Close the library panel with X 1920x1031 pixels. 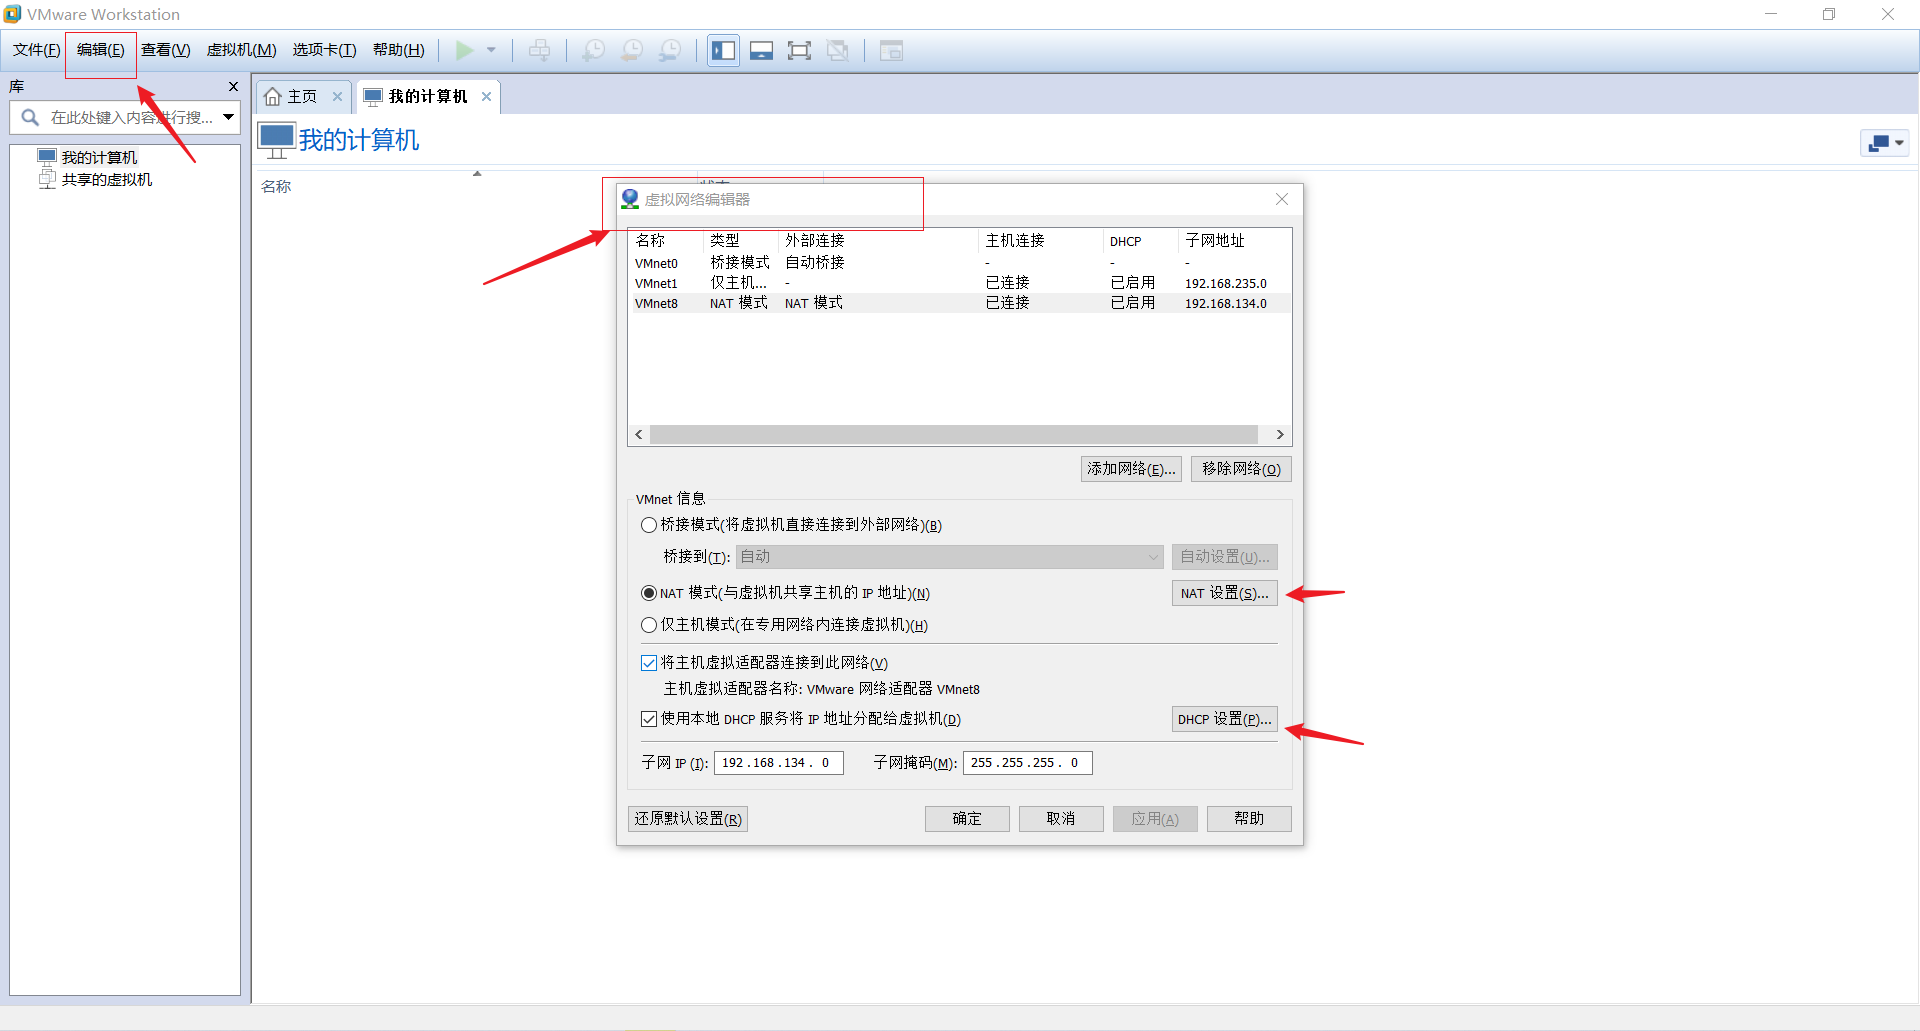233,87
